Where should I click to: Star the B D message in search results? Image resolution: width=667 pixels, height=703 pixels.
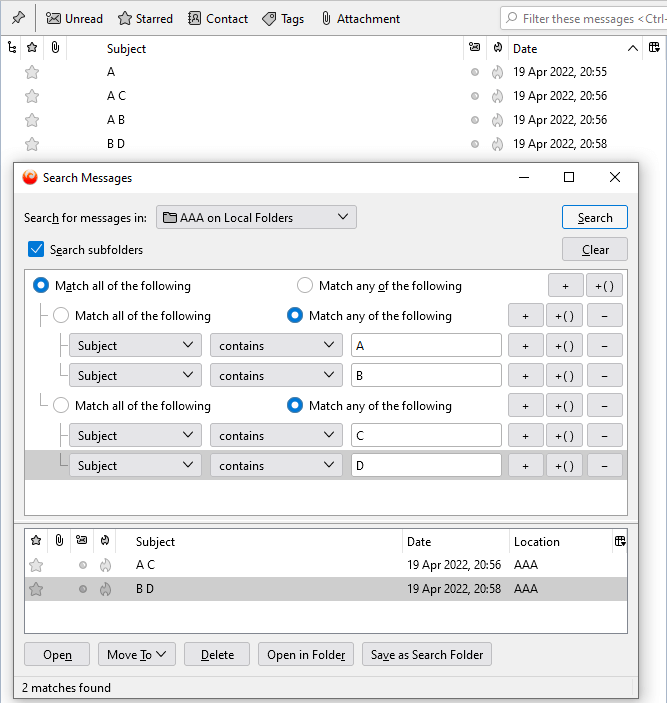(36, 589)
